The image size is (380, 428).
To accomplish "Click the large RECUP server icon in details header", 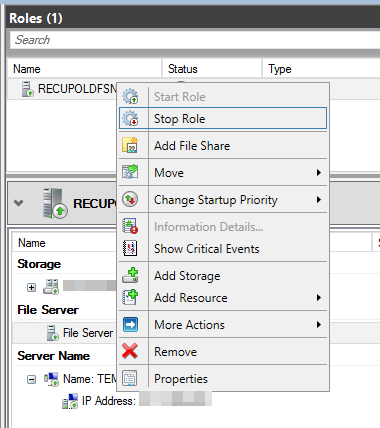I will coord(55,203).
